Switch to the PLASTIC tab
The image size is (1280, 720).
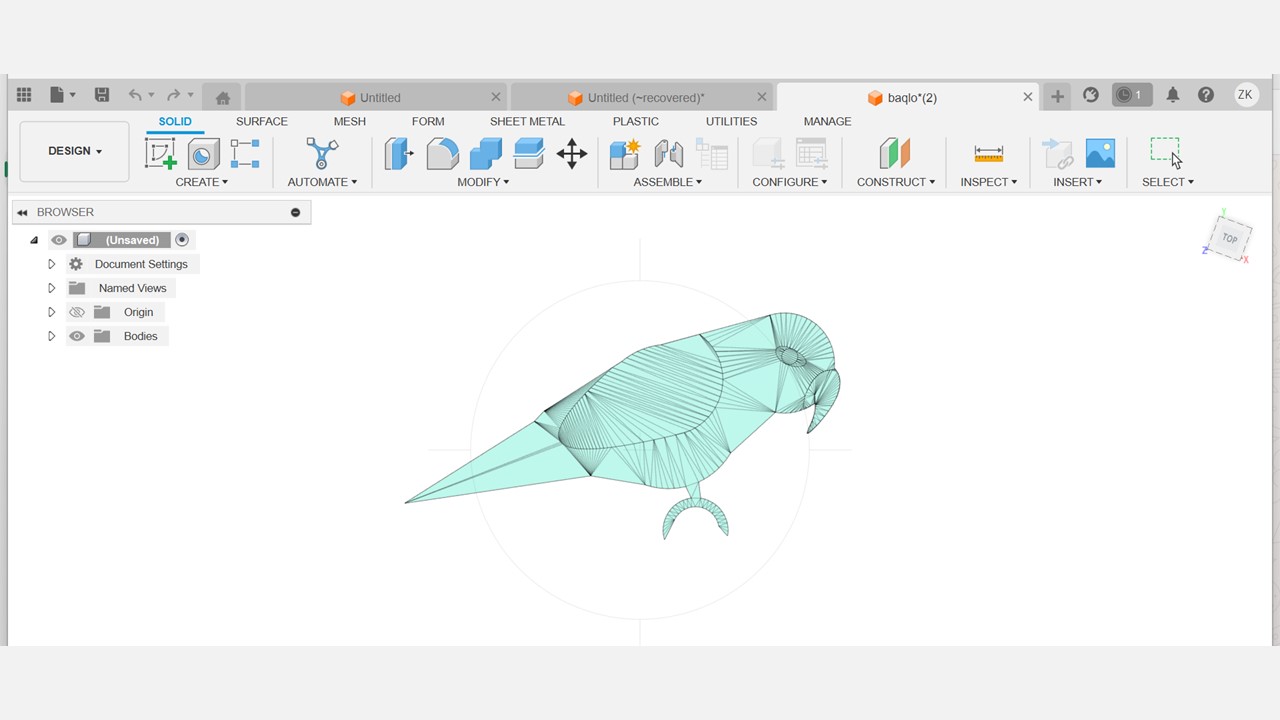click(636, 121)
